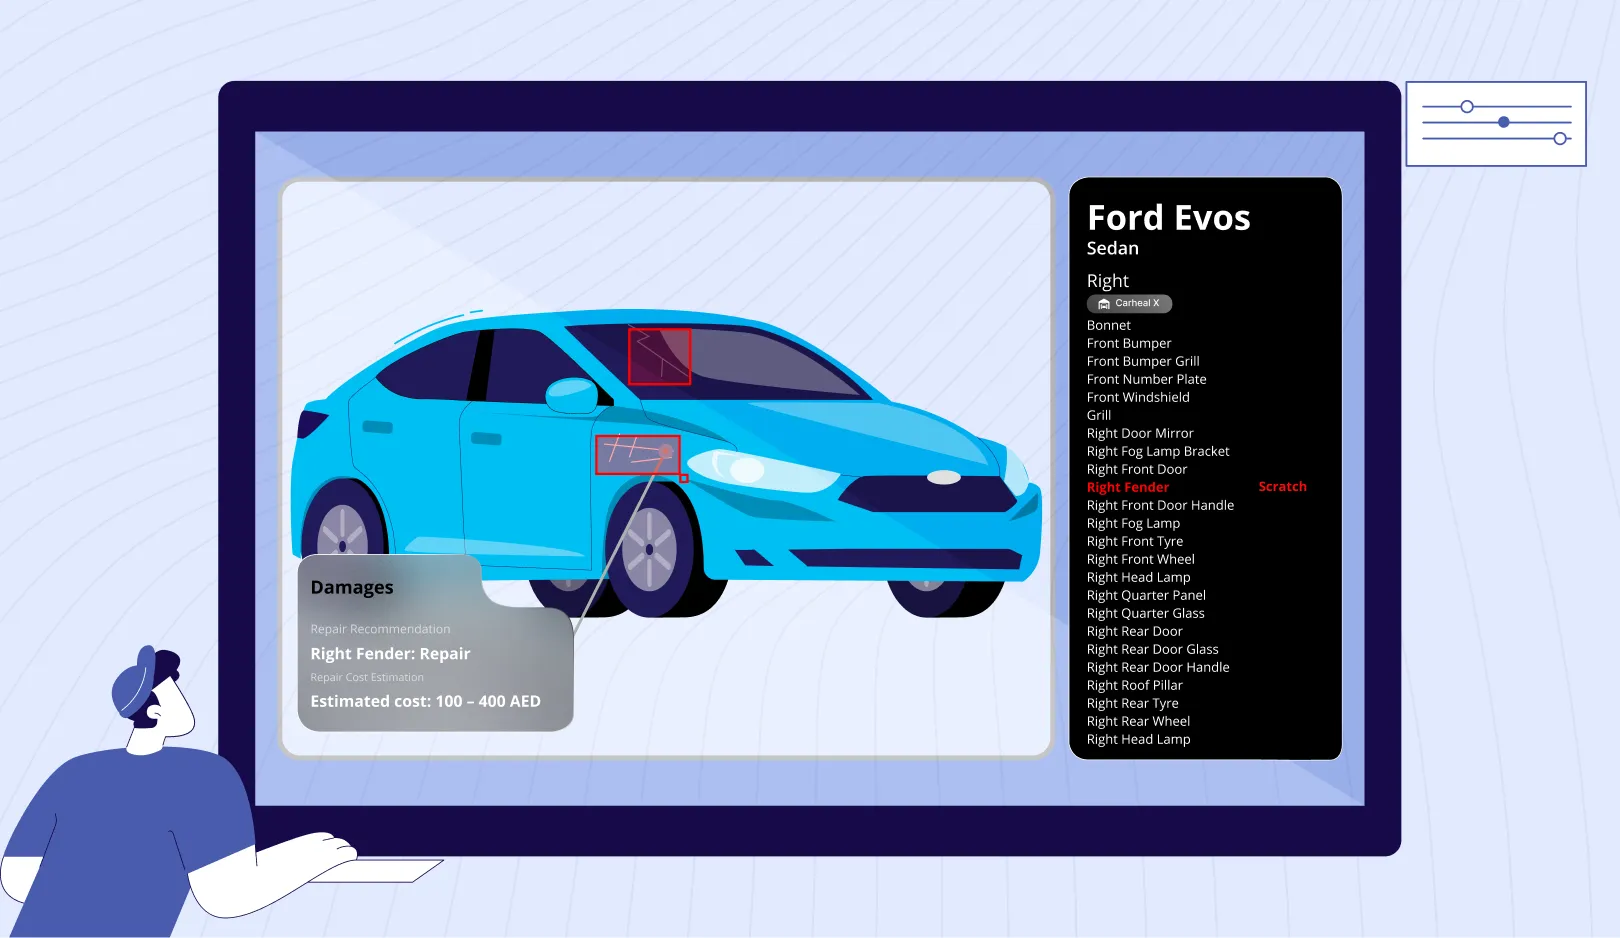Adjust the bottom slider handle
The width and height of the screenshot is (1620, 938).
[1560, 138]
